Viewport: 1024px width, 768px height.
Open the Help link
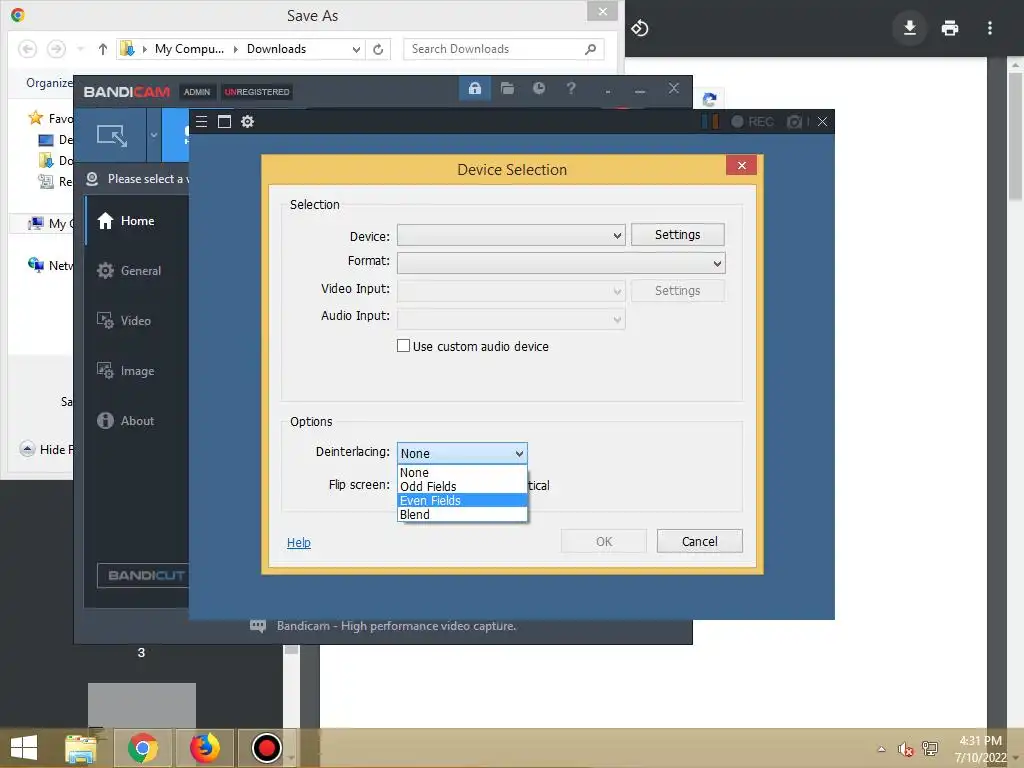298,543
